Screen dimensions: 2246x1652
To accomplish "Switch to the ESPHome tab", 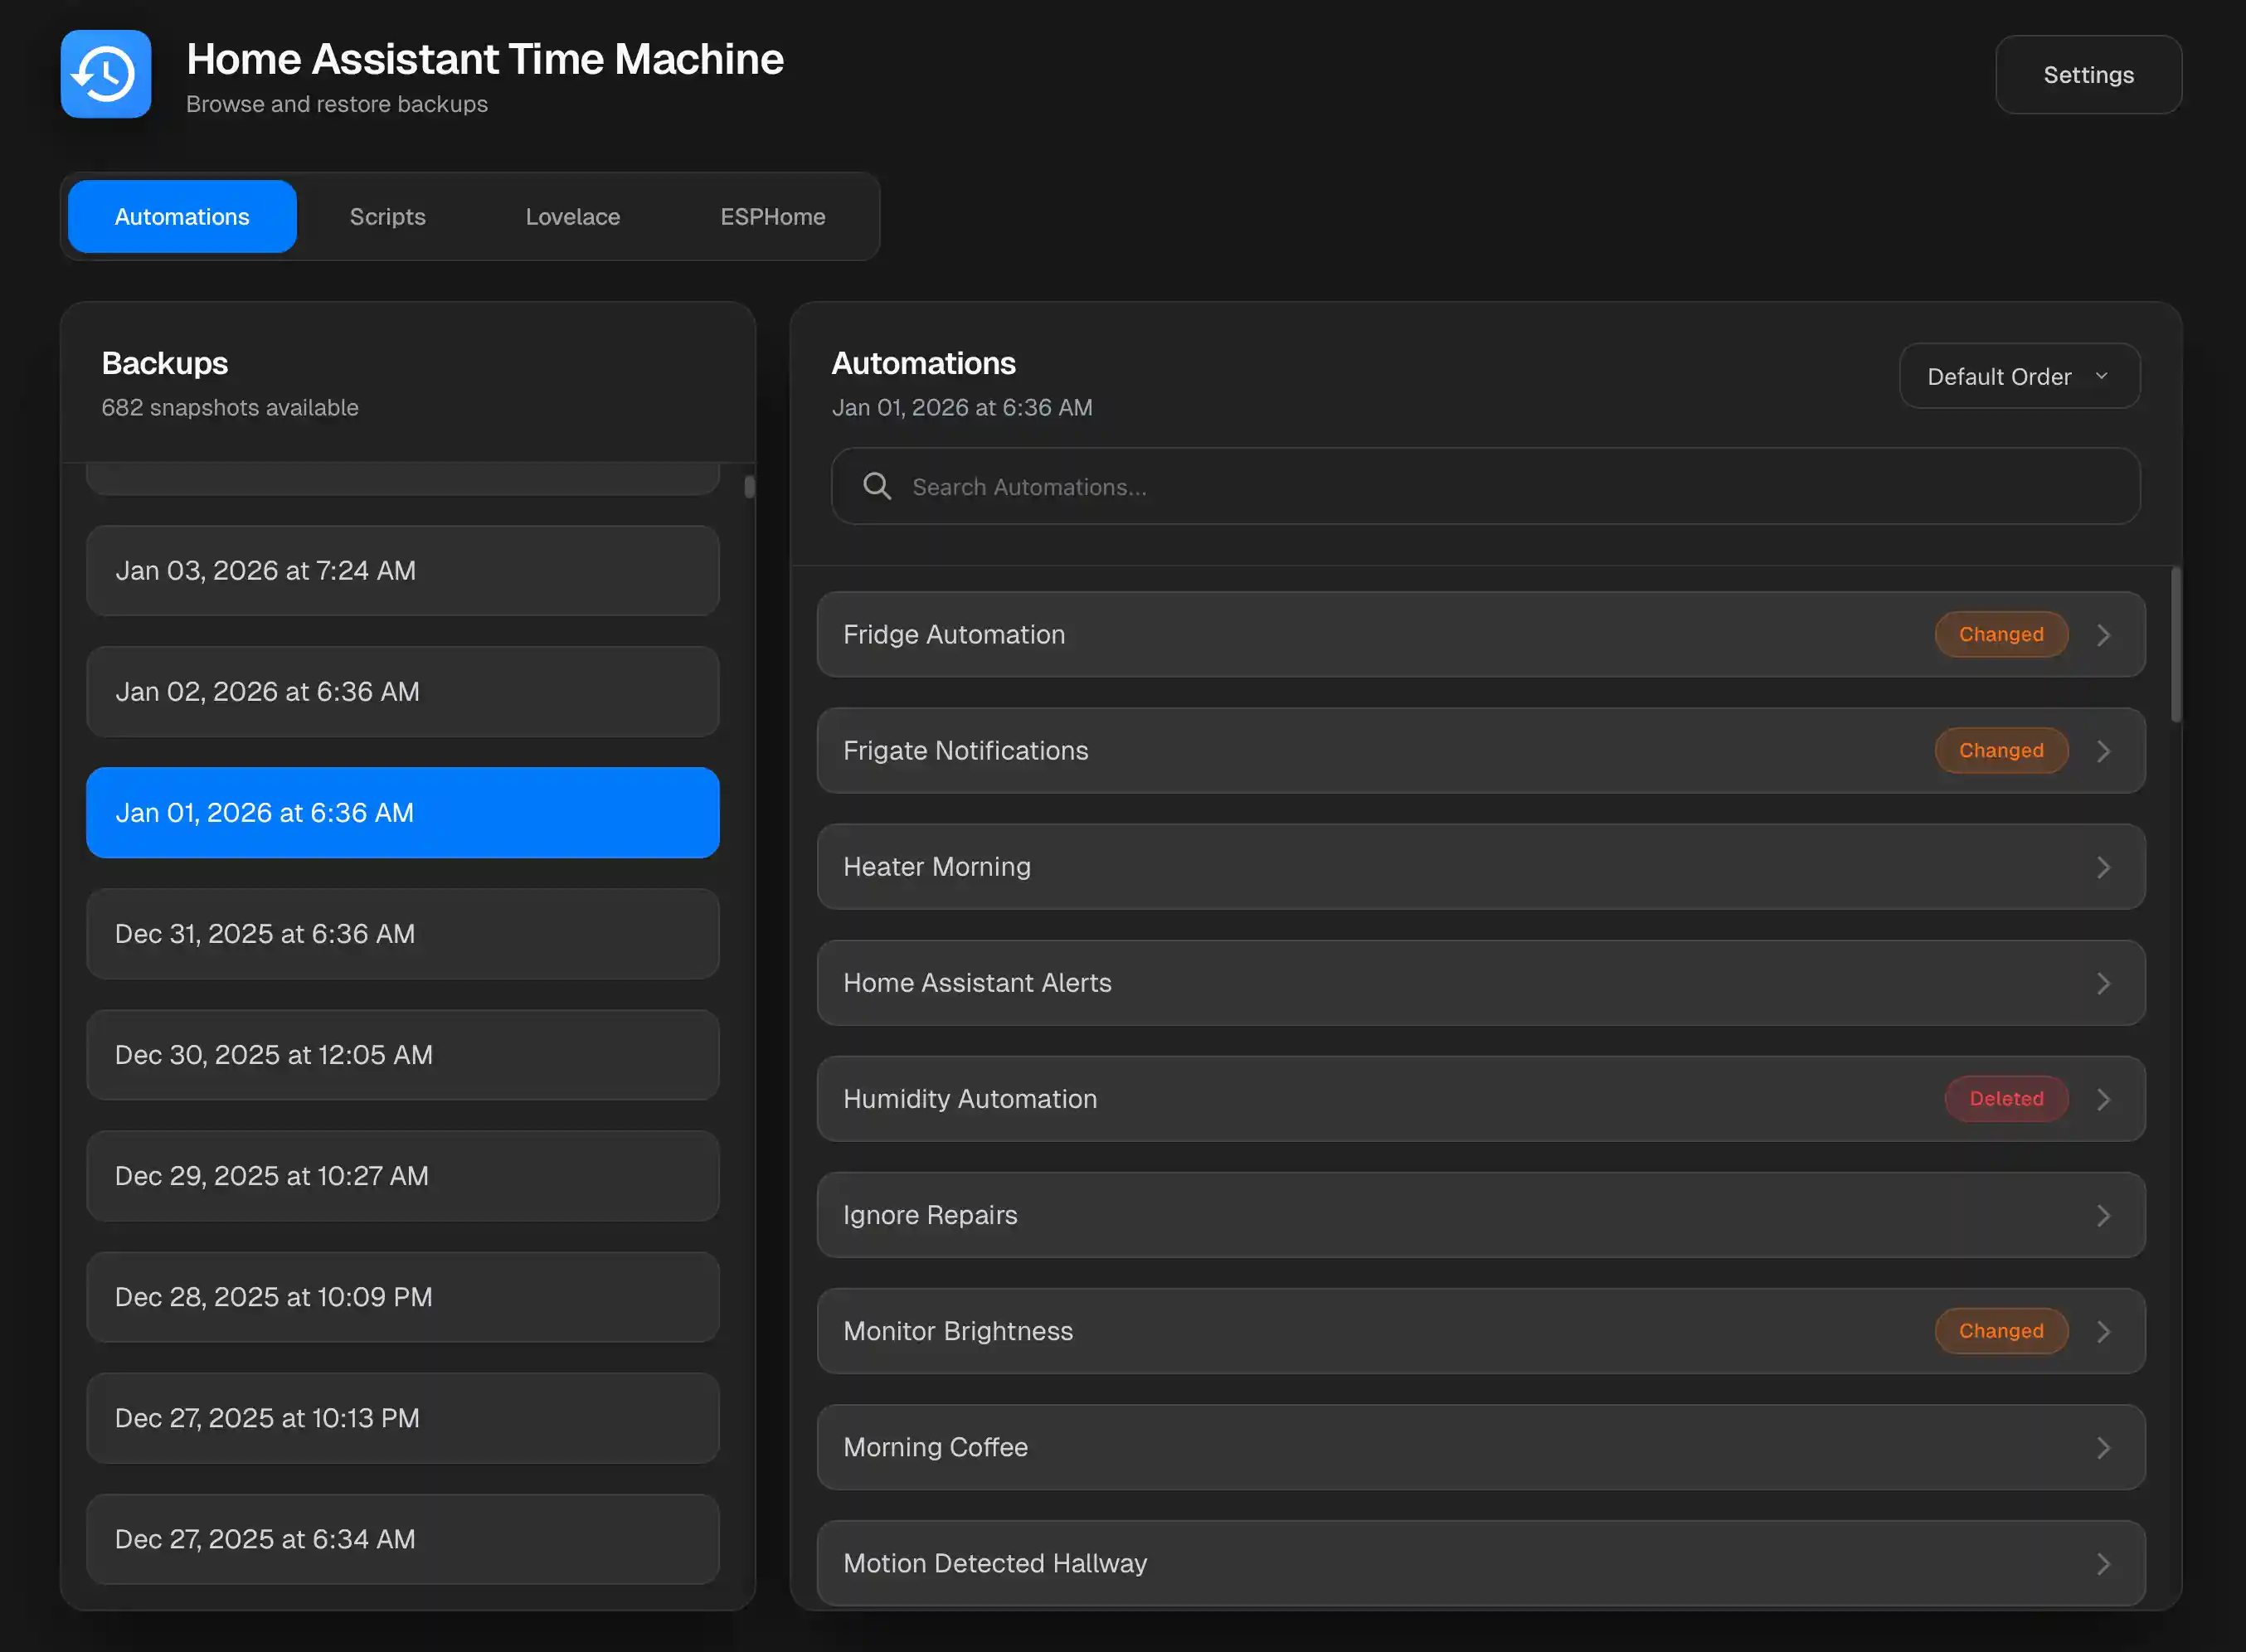I will [772, 216].
